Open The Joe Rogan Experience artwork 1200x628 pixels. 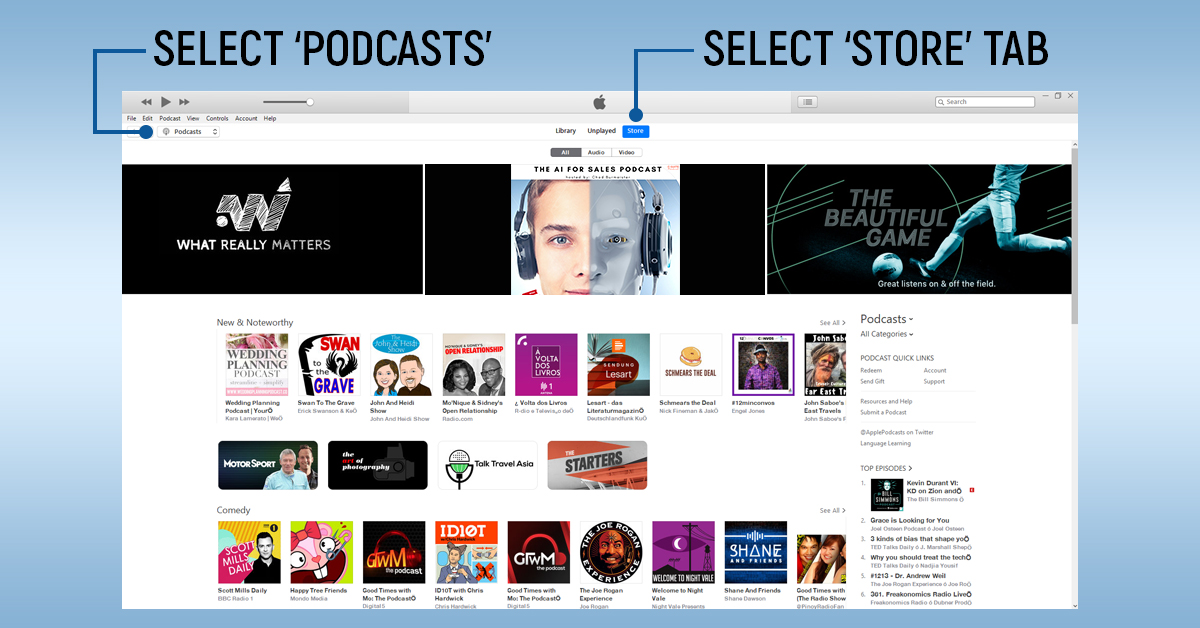point(612,552)
